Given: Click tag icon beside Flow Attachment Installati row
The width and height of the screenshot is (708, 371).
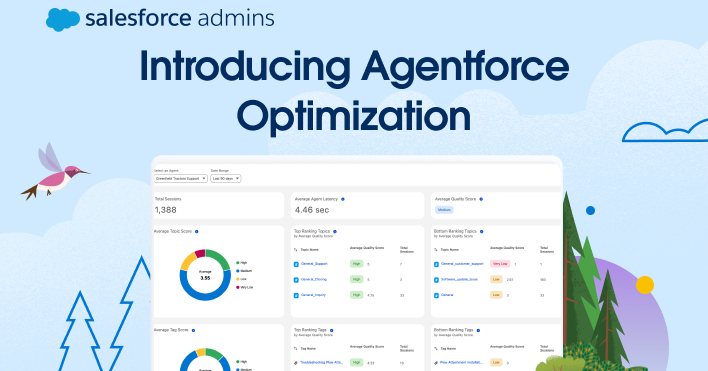Looking at the screenshot, I should click(436, 363).
